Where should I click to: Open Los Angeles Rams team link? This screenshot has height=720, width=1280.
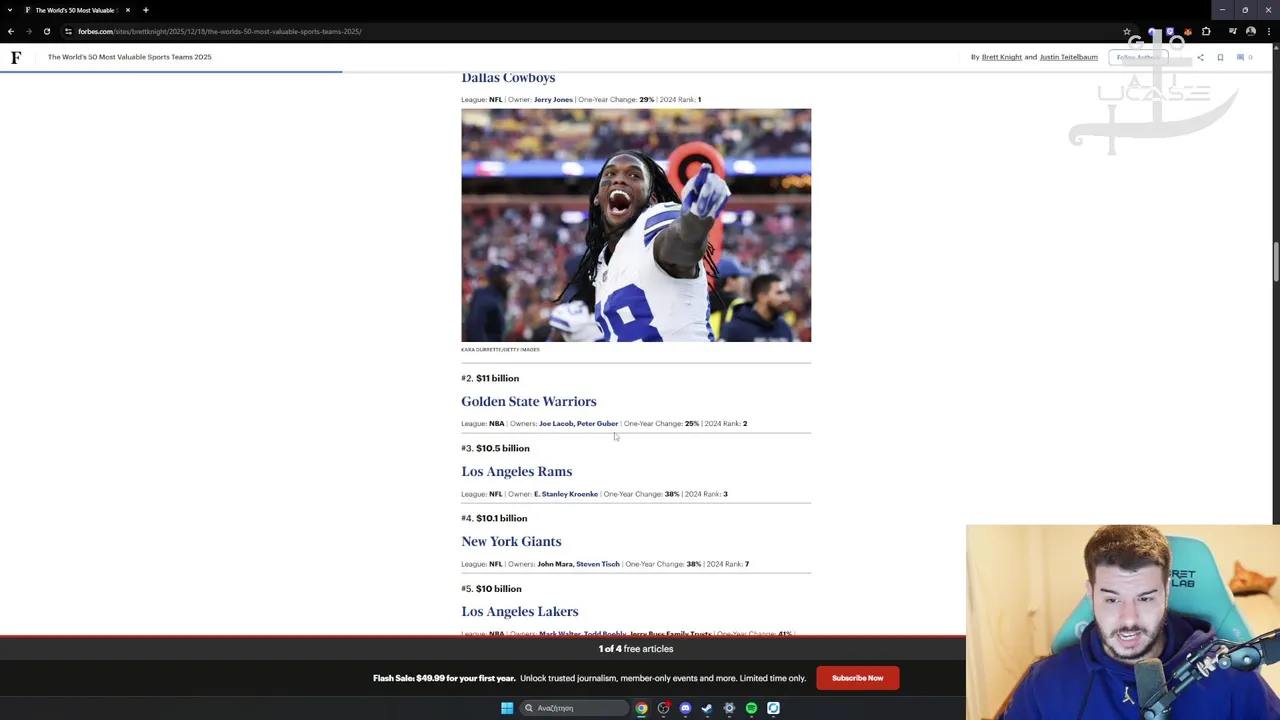pyautogui.click(x=517, y=472)
